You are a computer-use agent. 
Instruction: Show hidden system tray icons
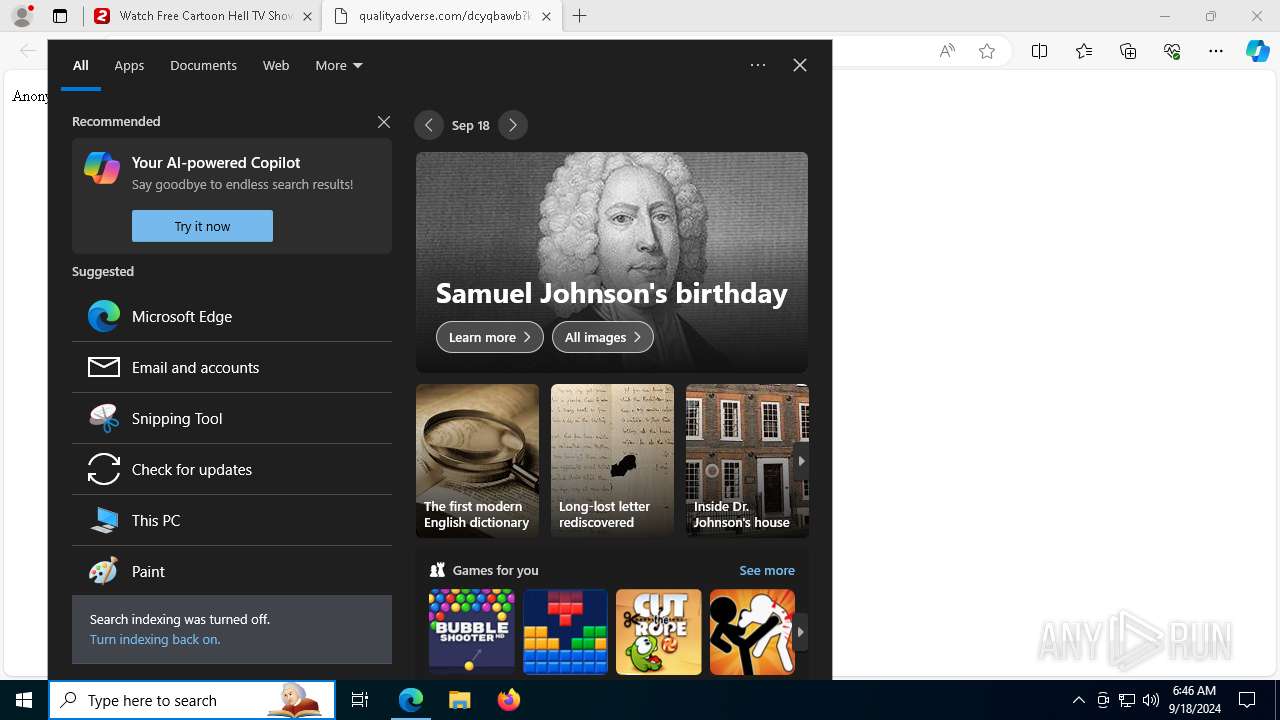point(1078,700)
